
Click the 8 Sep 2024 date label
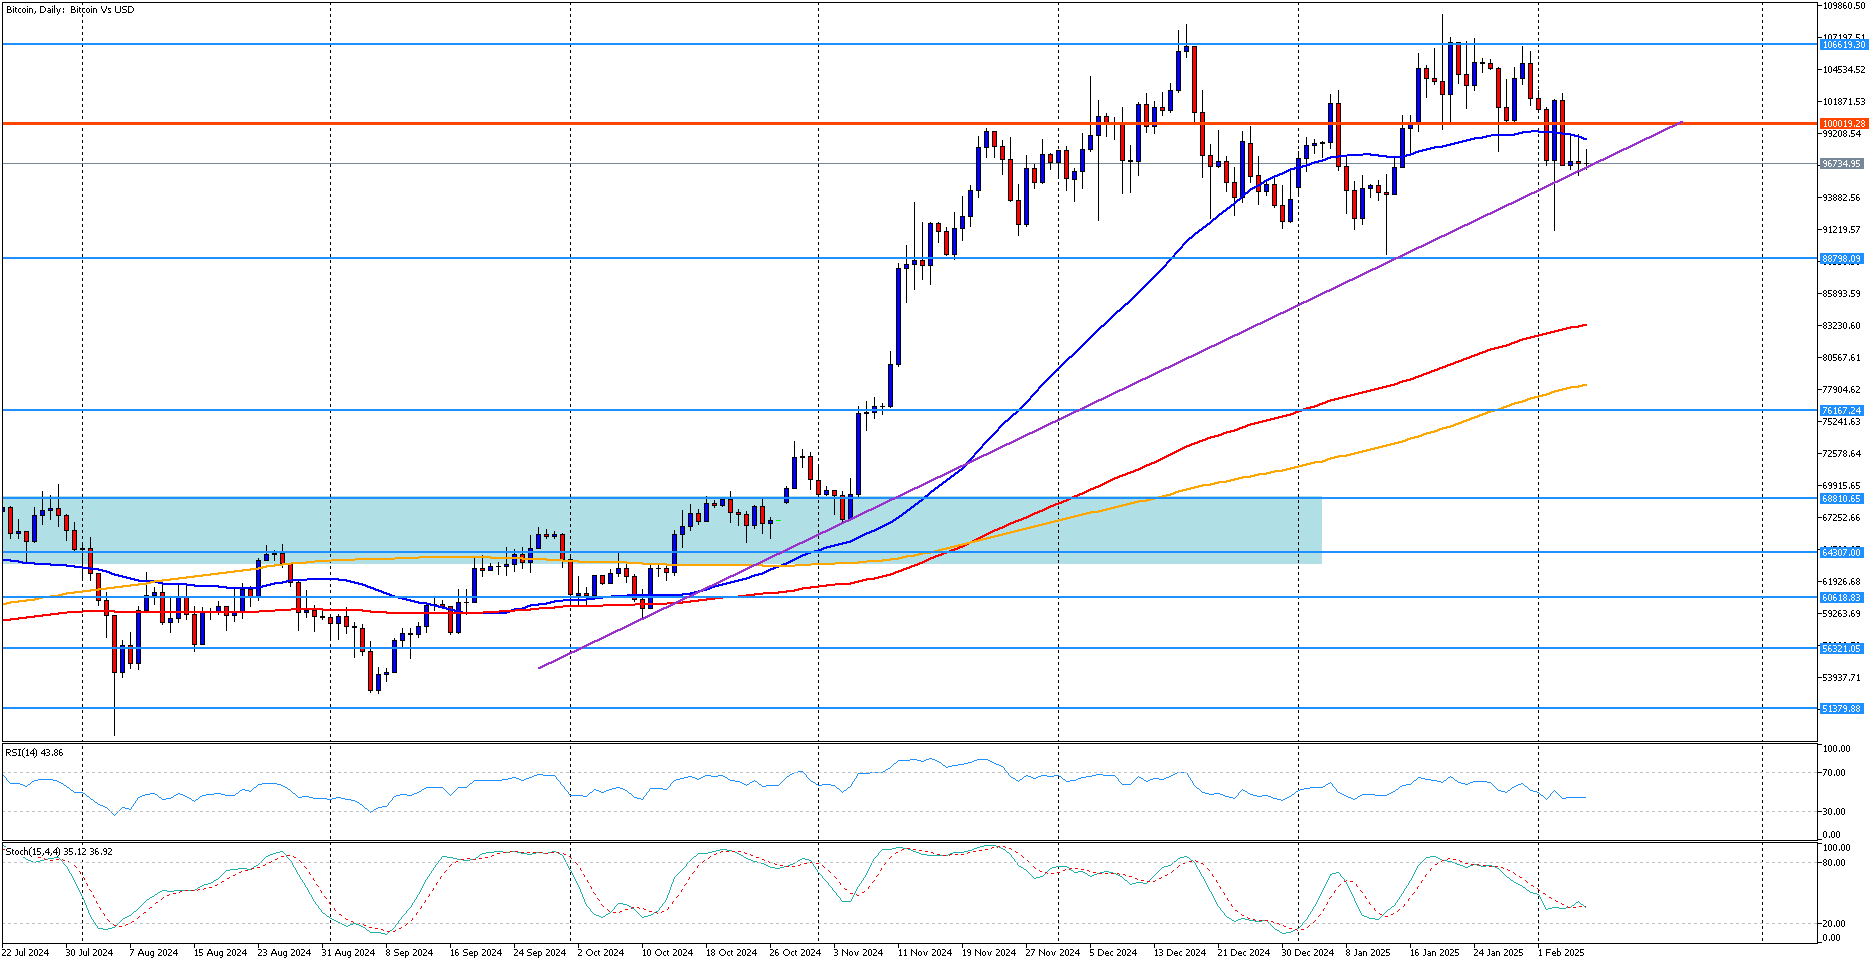coord(409,953)
